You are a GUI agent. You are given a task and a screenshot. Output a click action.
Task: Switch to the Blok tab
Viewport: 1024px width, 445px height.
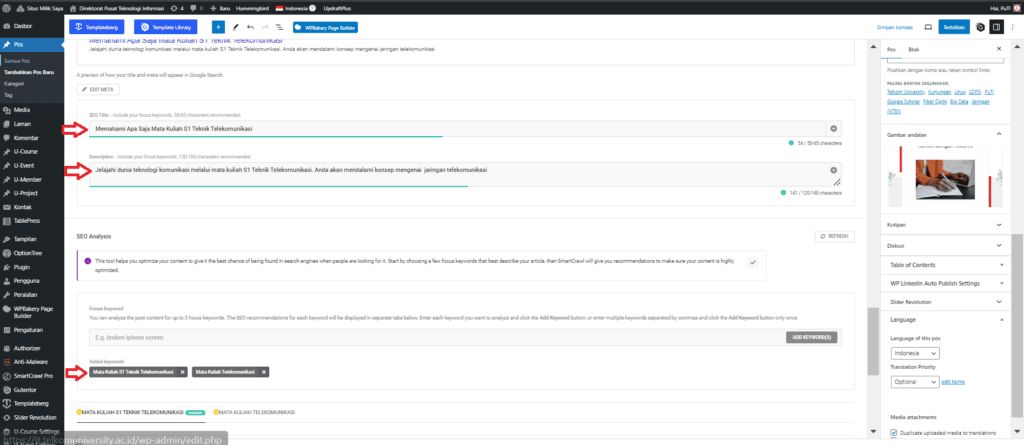pos(914,50)
